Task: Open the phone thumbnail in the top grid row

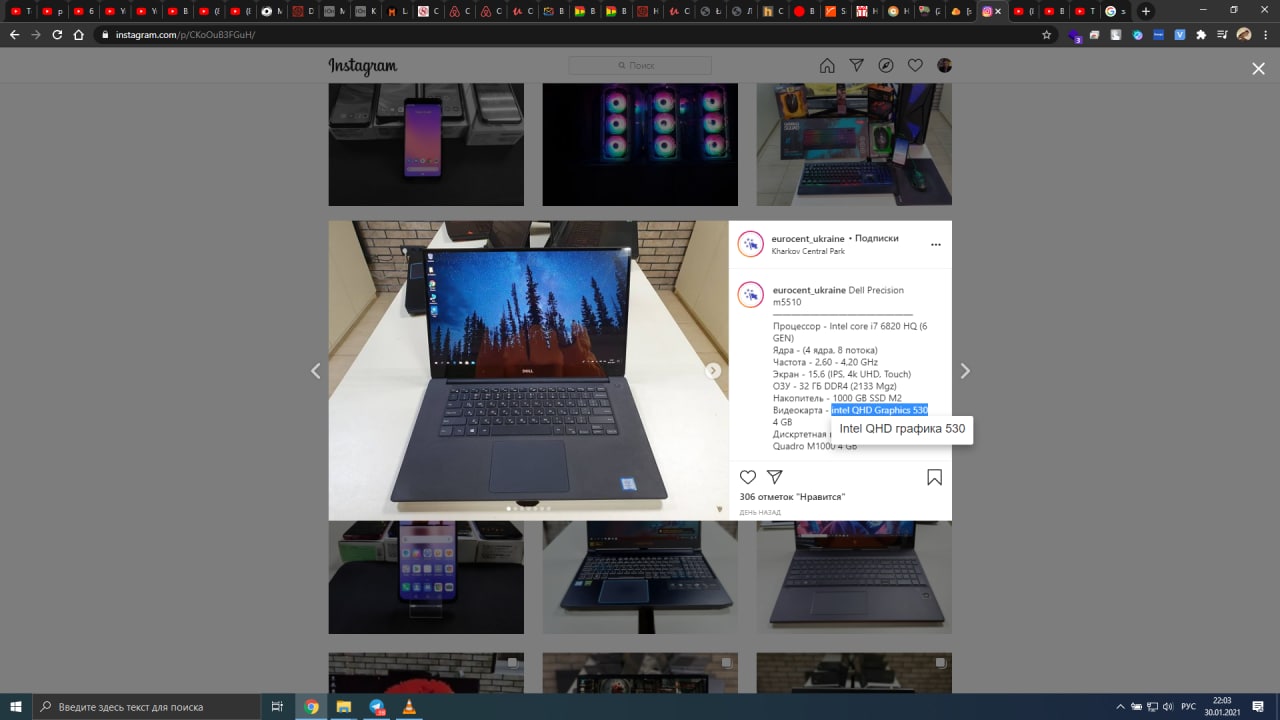Action: 426,145
